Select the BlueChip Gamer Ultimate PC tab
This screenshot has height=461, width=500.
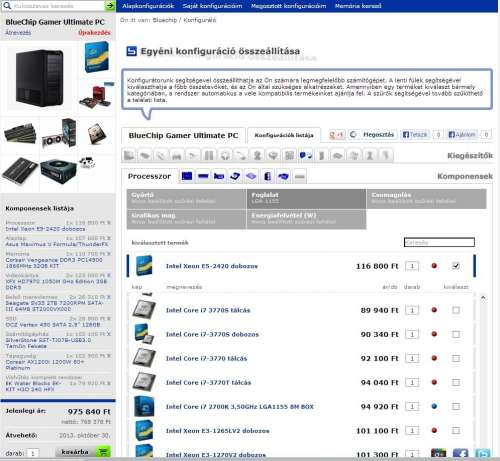pos(183,135)
